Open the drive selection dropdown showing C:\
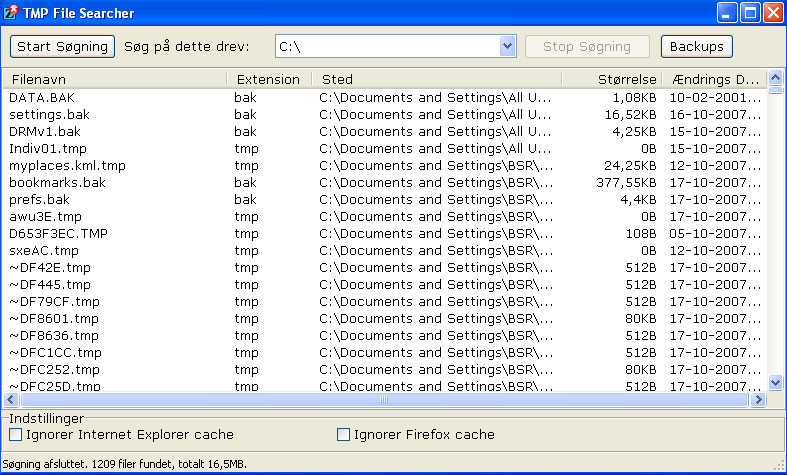 coord(507,47)
